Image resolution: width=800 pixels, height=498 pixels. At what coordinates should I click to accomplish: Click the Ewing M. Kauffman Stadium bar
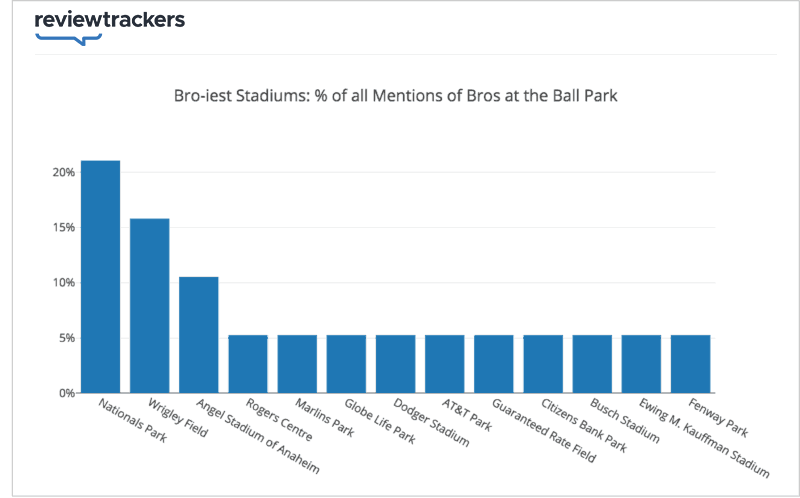(641, 364)
